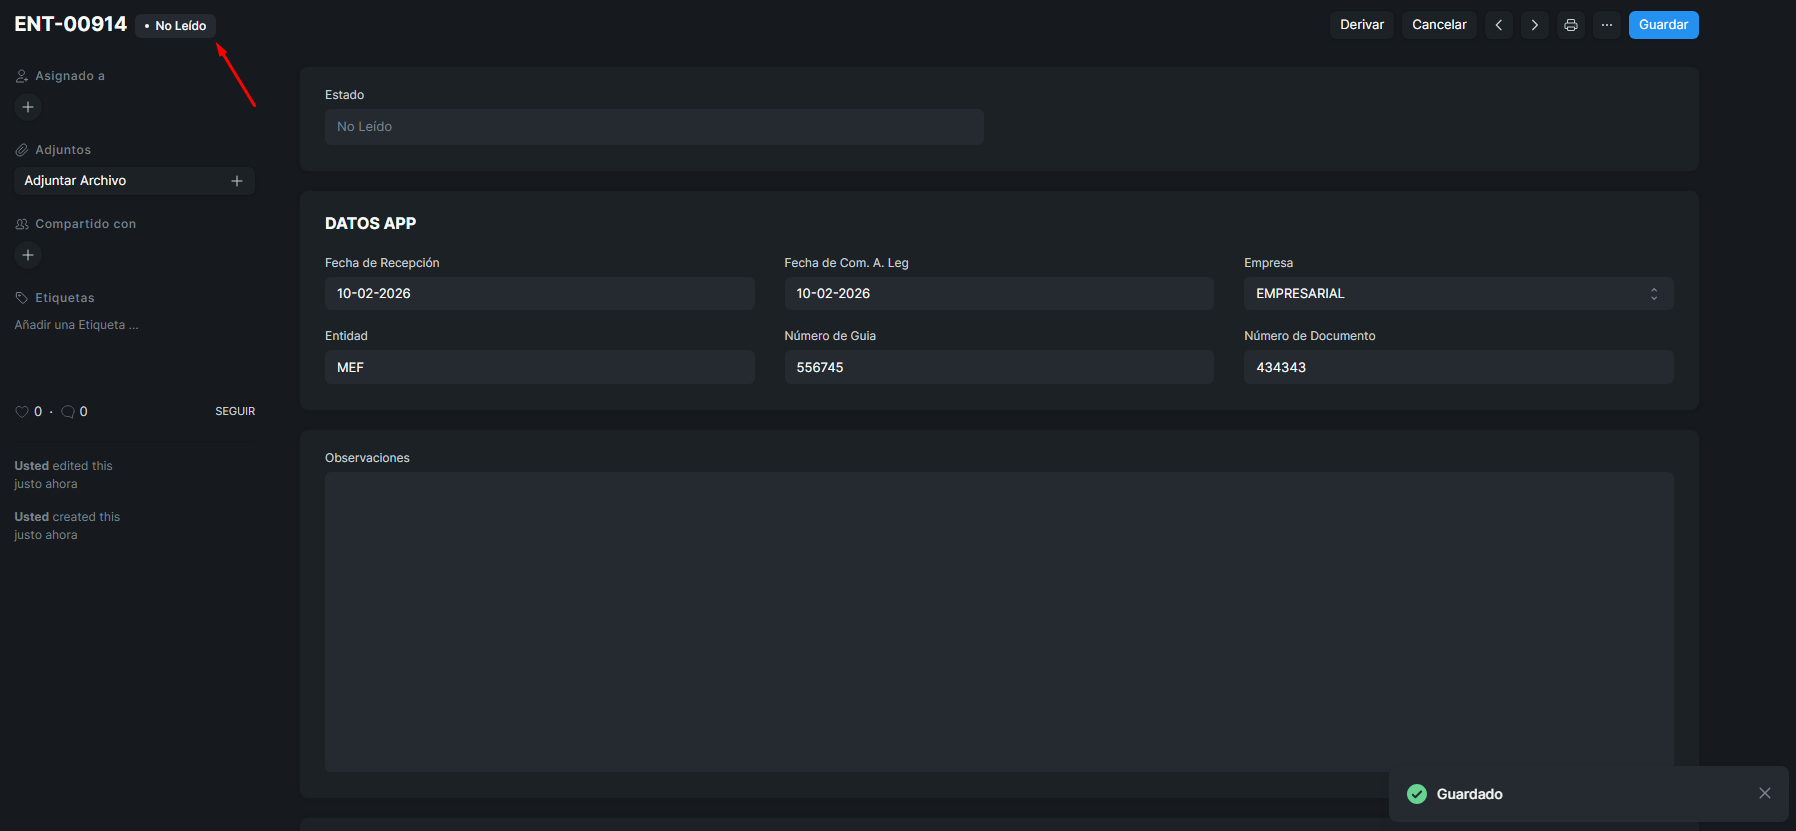Dismiss the Guardado notification
Image resolution: width=1796 pixels, height=831 pixels.
[x=1764, y=793]
